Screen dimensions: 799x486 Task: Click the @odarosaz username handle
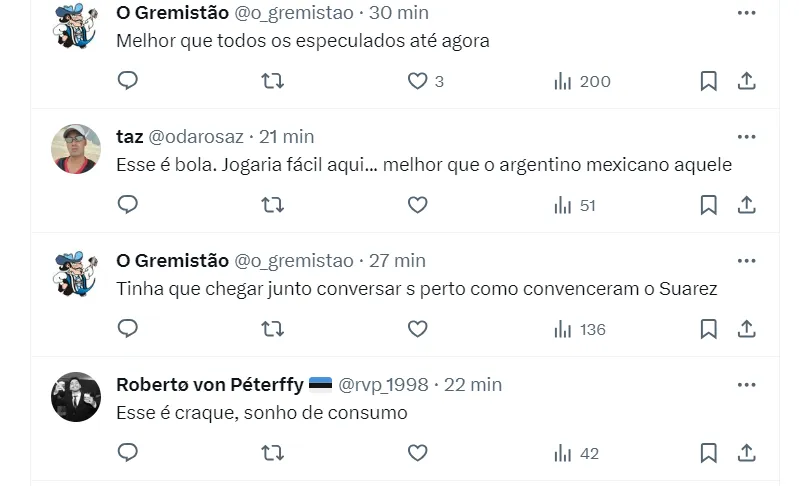click(196, 137)
